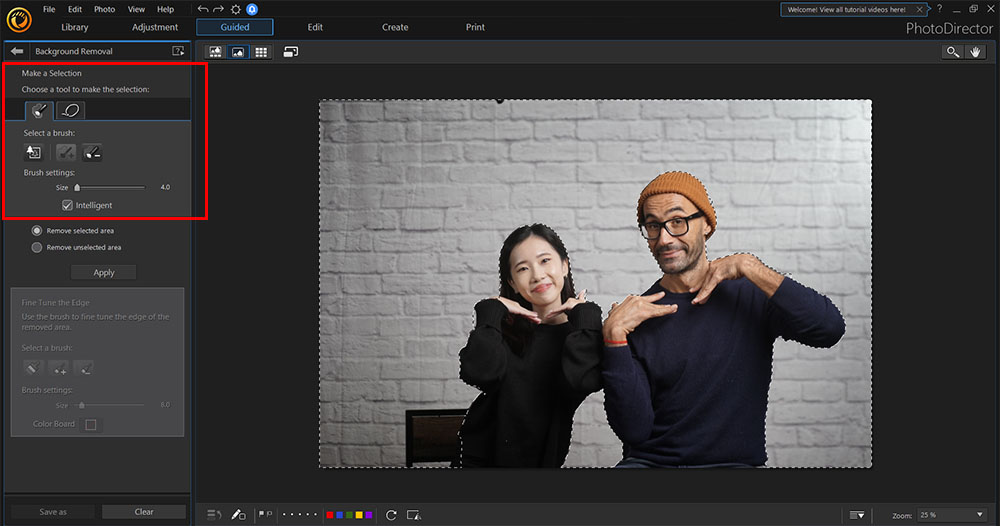Click the Save as button
Image resolution: width=1000 pixels, height=526 pixels.
click(53, 511)
